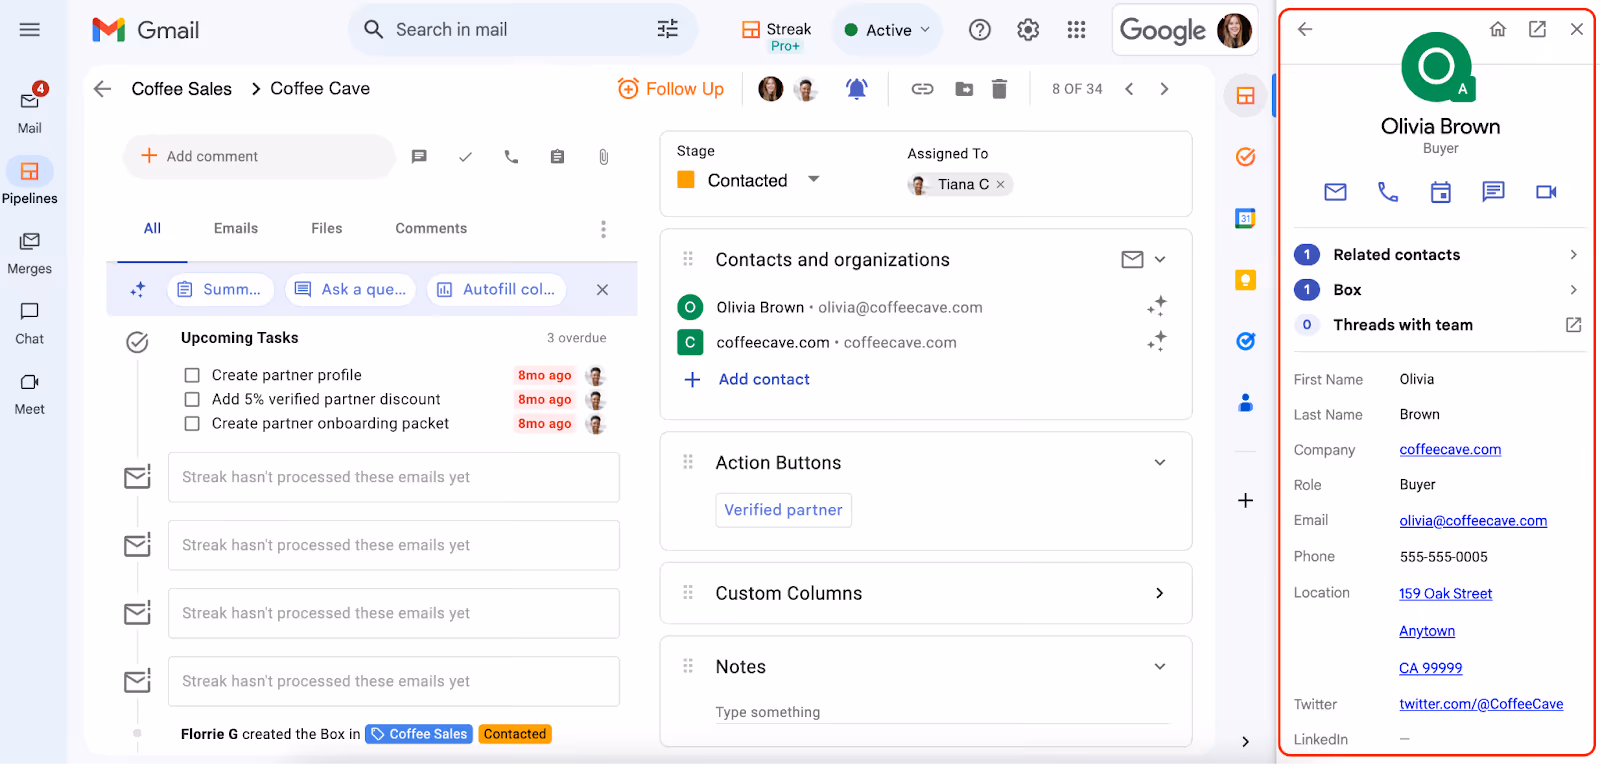1600x764 pixels.
Task: Click the log call phone icon
Action: coord(511,157)
